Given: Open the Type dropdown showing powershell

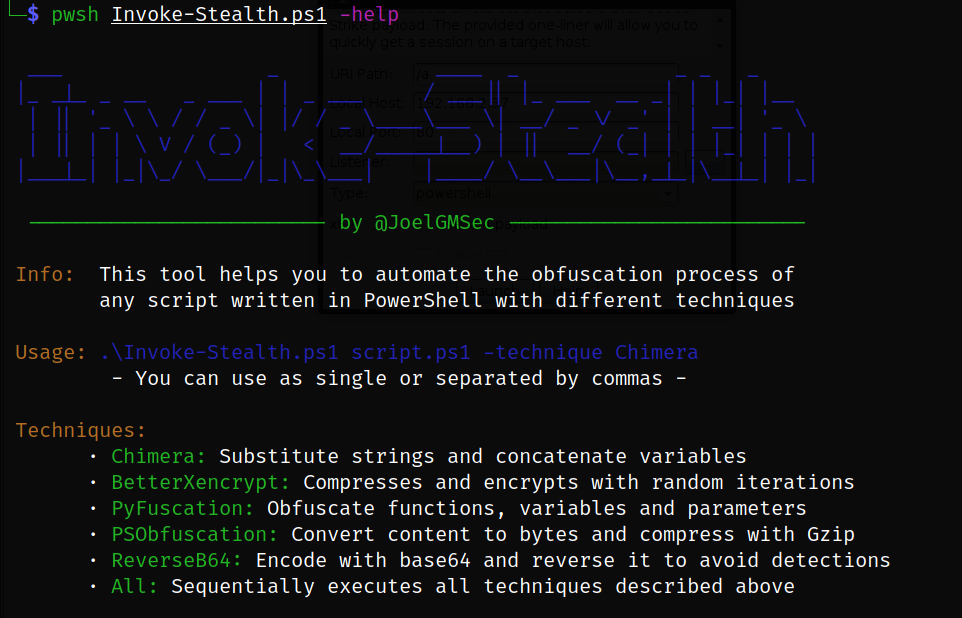Looking at the screenshot, I should tap(545, 192).
